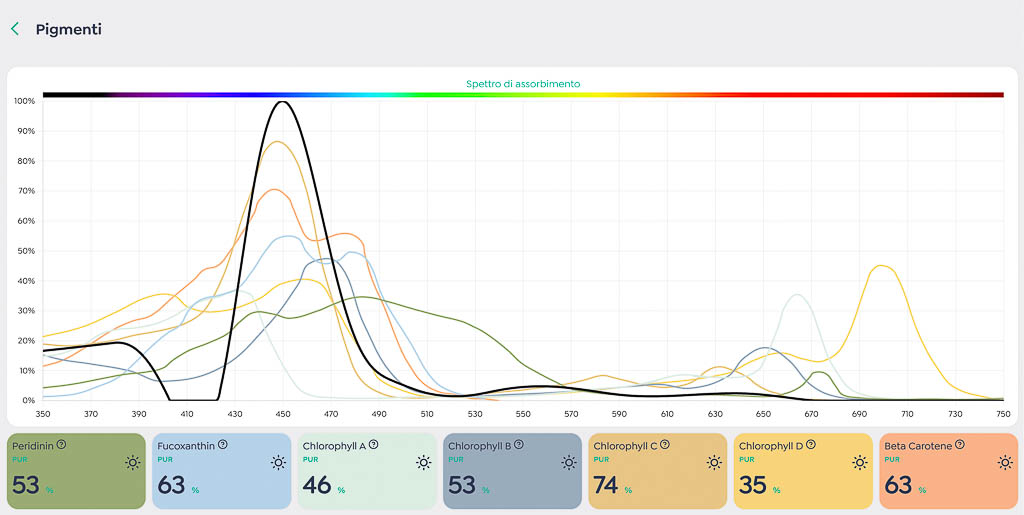1024x515 pixels.
Task: Click the 'Pigmenti' page title
Action: [x=68, y=29]
